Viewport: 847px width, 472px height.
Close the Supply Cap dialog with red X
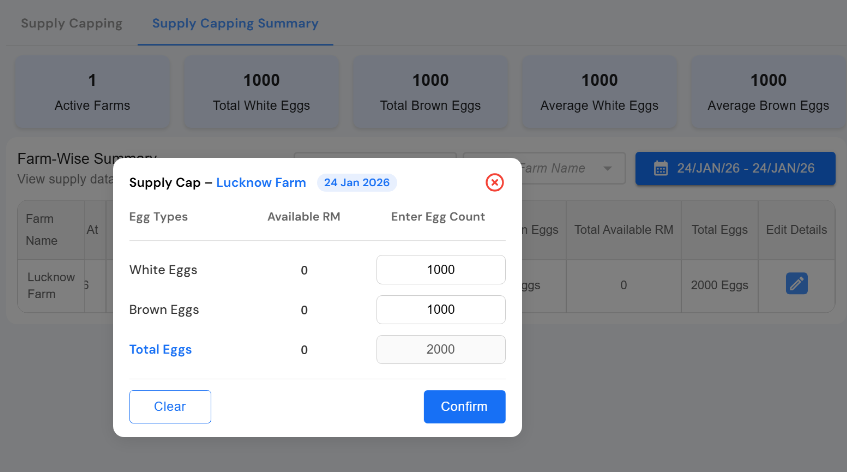click(494, 182)
